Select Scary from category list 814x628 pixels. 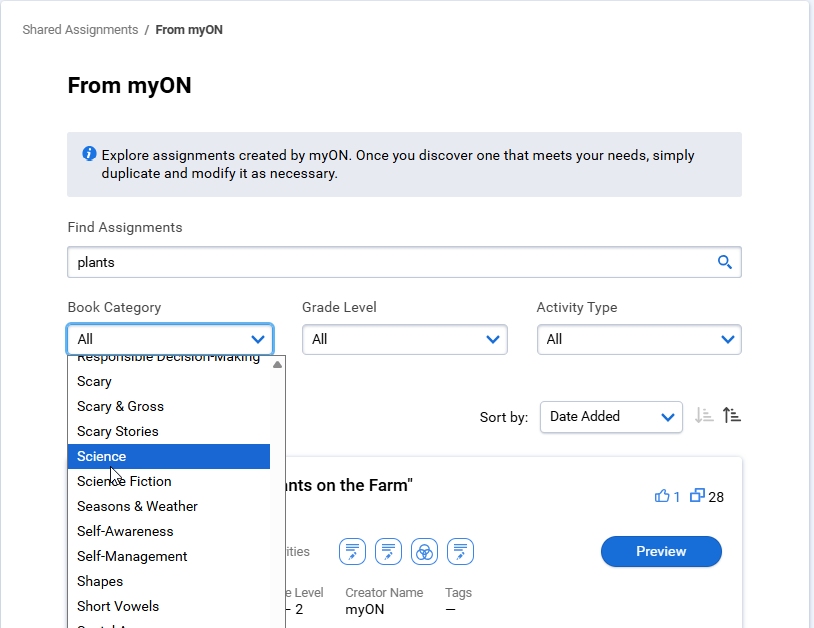[169, 381]
